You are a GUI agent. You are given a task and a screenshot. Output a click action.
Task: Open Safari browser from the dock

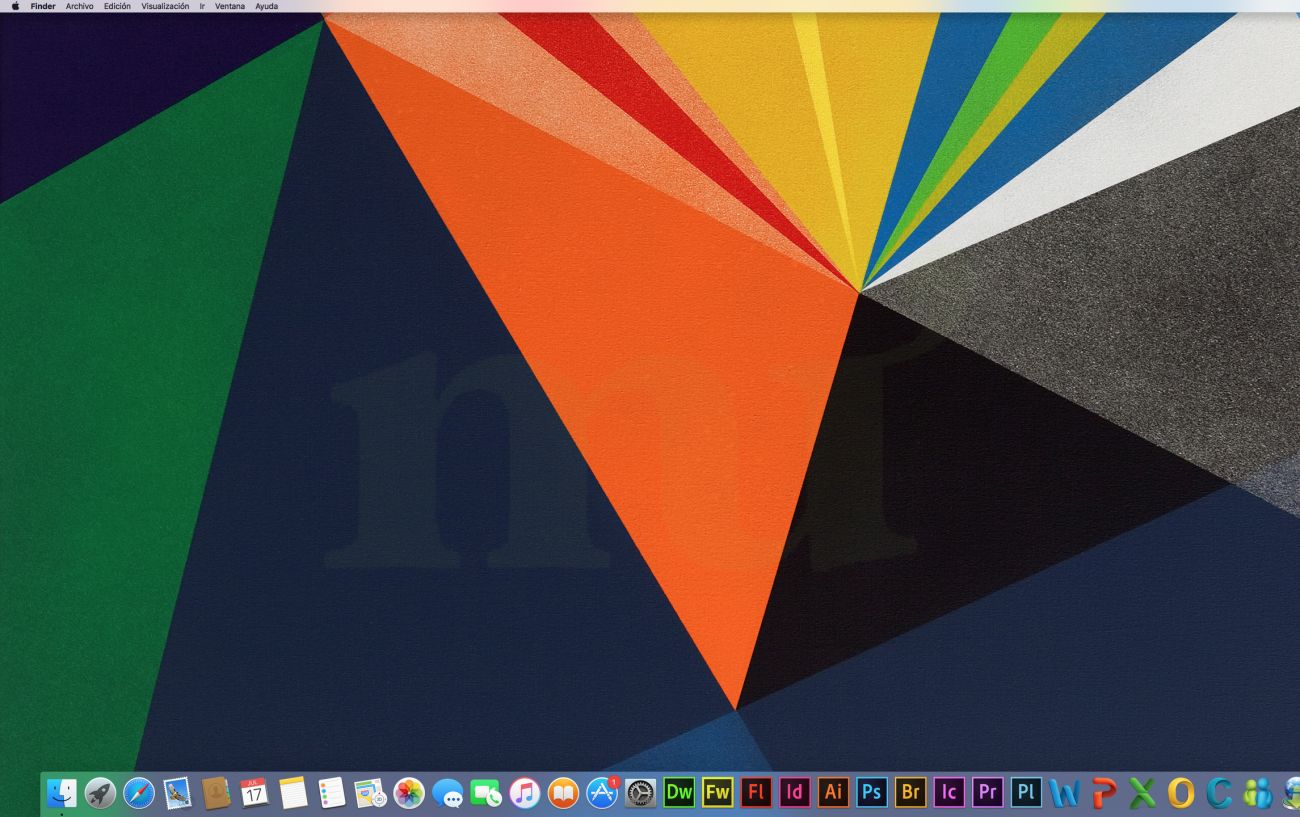pyautogui.click(x=139, y=793)
